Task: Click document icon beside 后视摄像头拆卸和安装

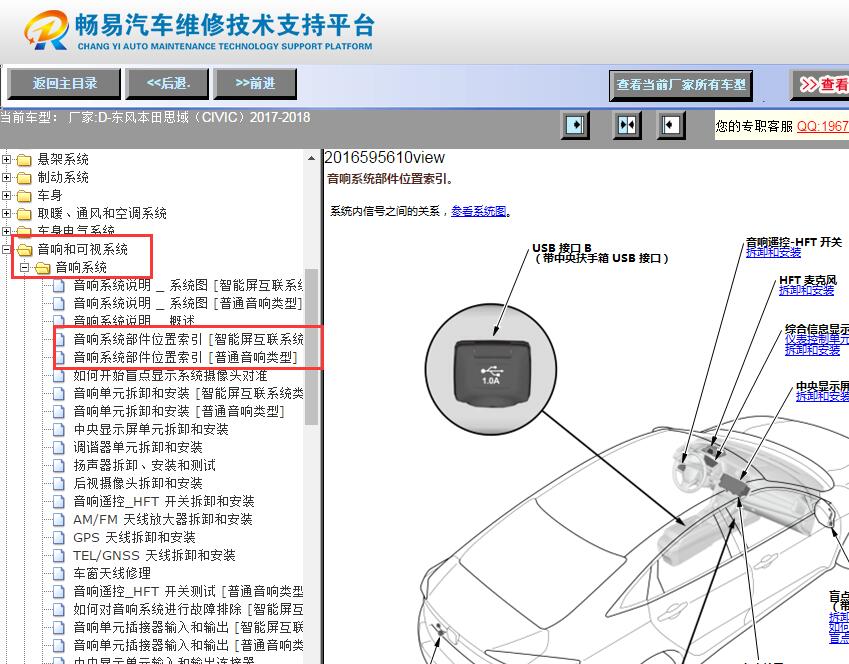Action: [x=59, y=483]
